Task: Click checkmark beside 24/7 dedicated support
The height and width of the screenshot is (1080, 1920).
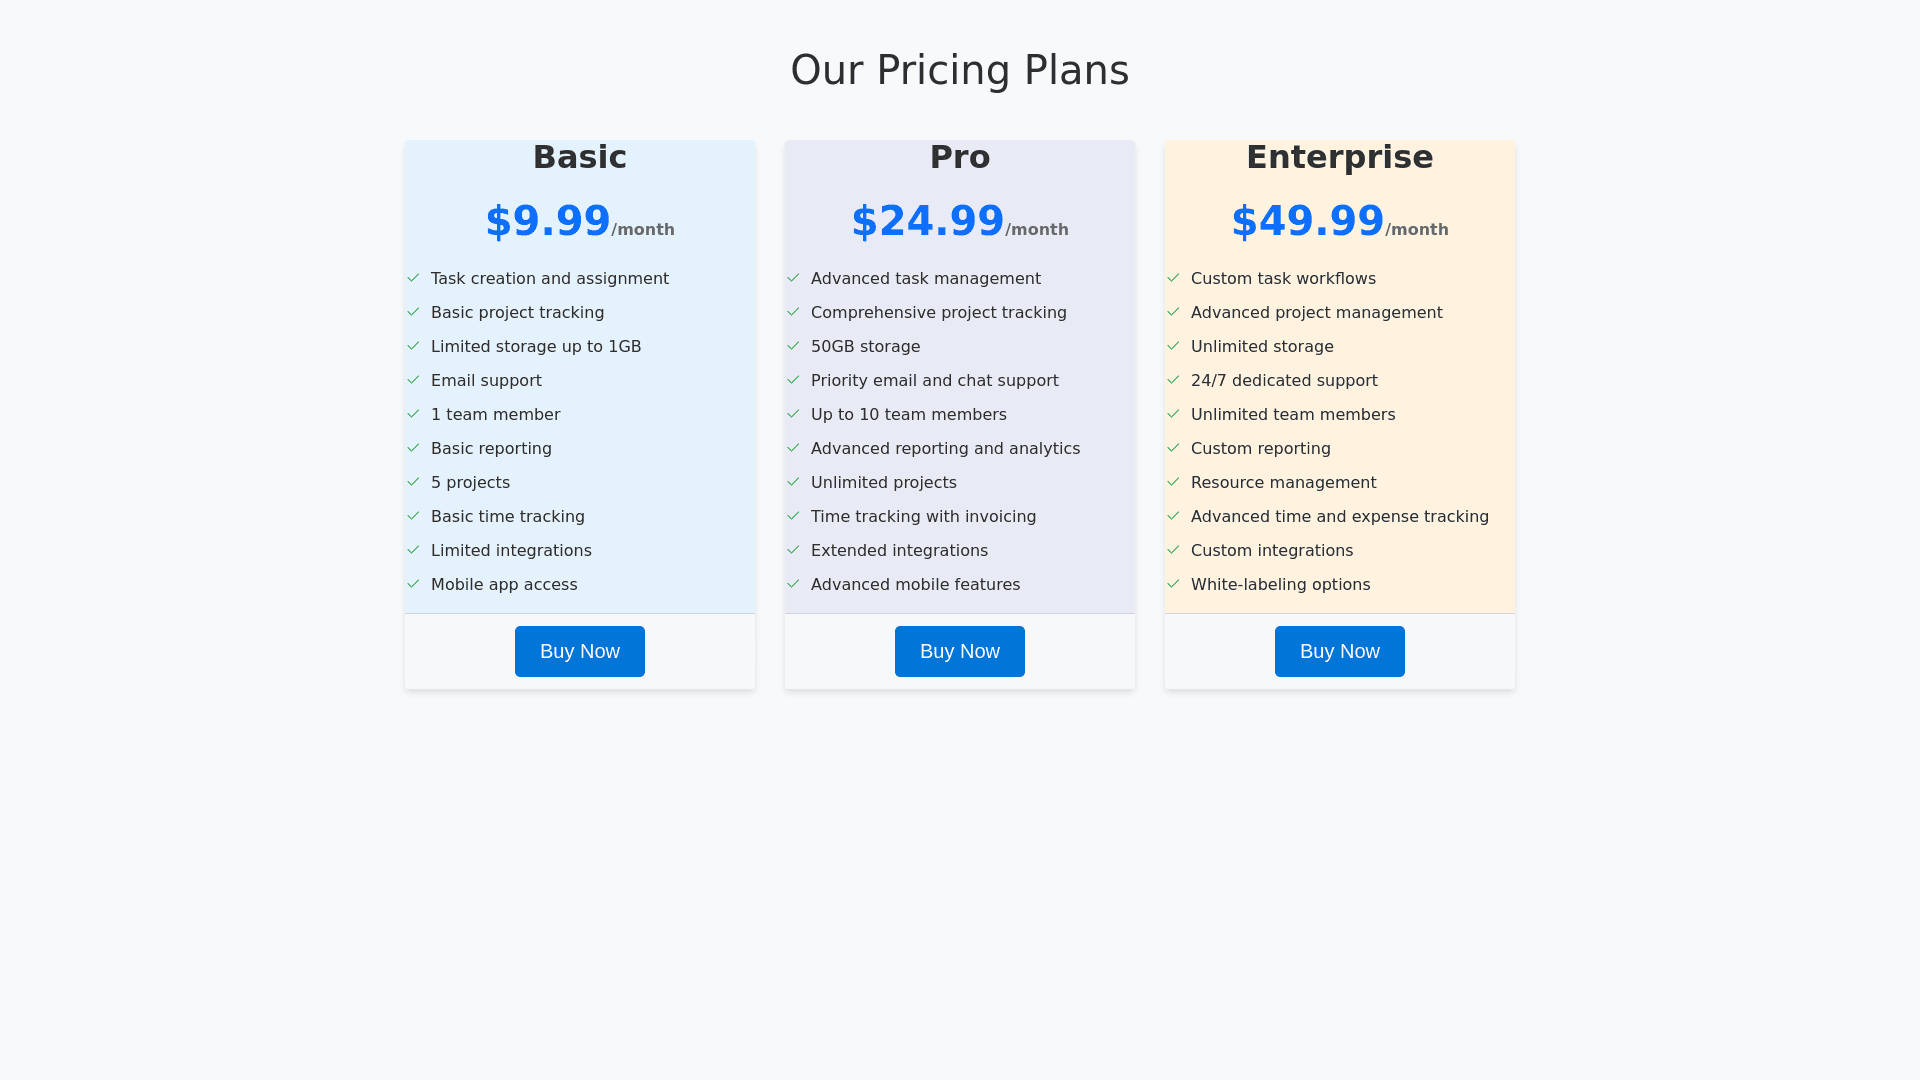Action: point(1173,380)
